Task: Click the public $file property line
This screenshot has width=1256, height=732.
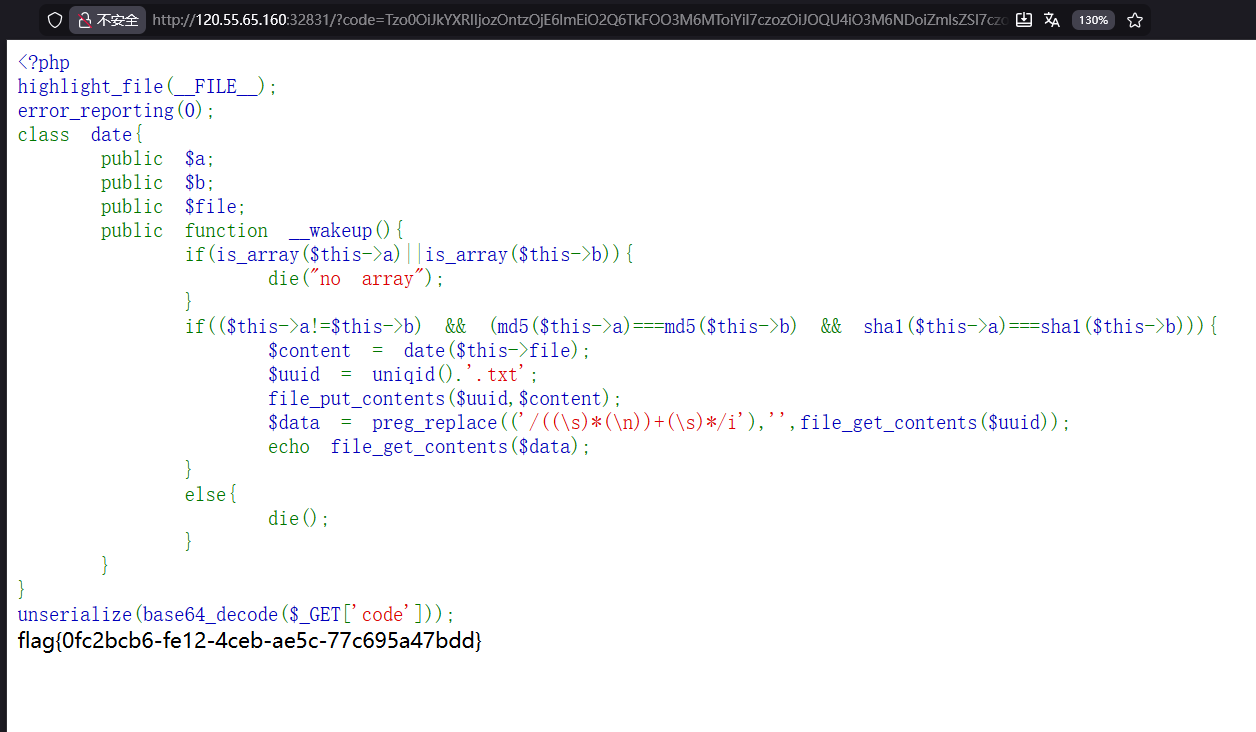Action: click(173, 207)
